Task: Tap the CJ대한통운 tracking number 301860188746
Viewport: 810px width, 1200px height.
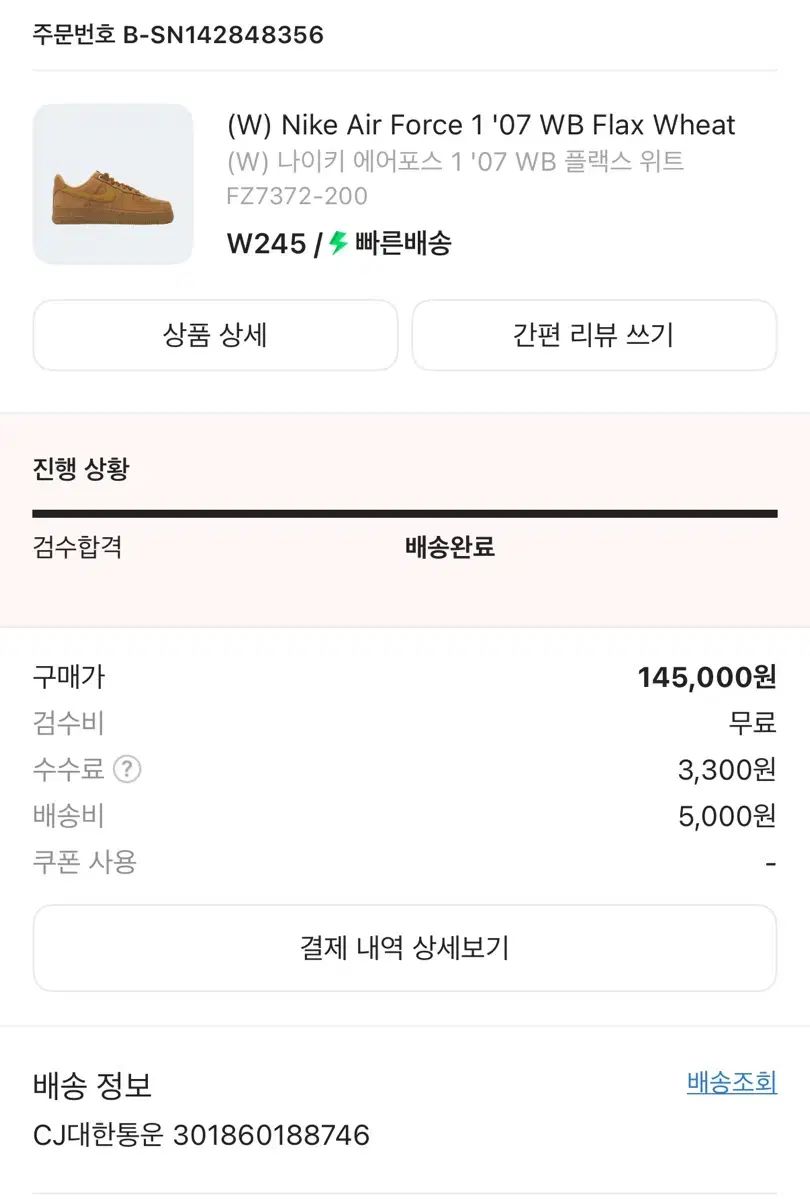Action: pos(271,1135)
